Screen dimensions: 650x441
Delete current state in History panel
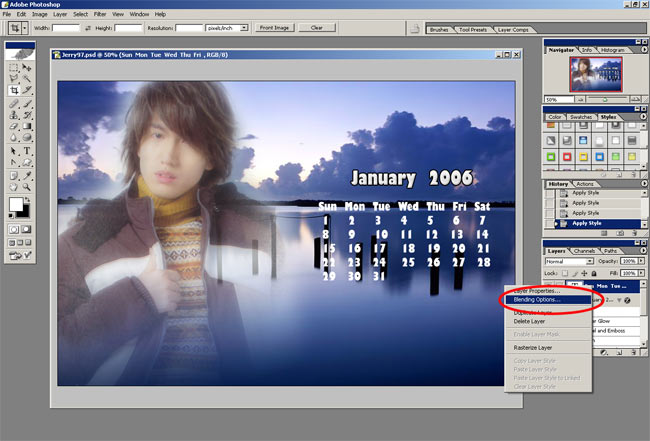[x=634, y=233]
